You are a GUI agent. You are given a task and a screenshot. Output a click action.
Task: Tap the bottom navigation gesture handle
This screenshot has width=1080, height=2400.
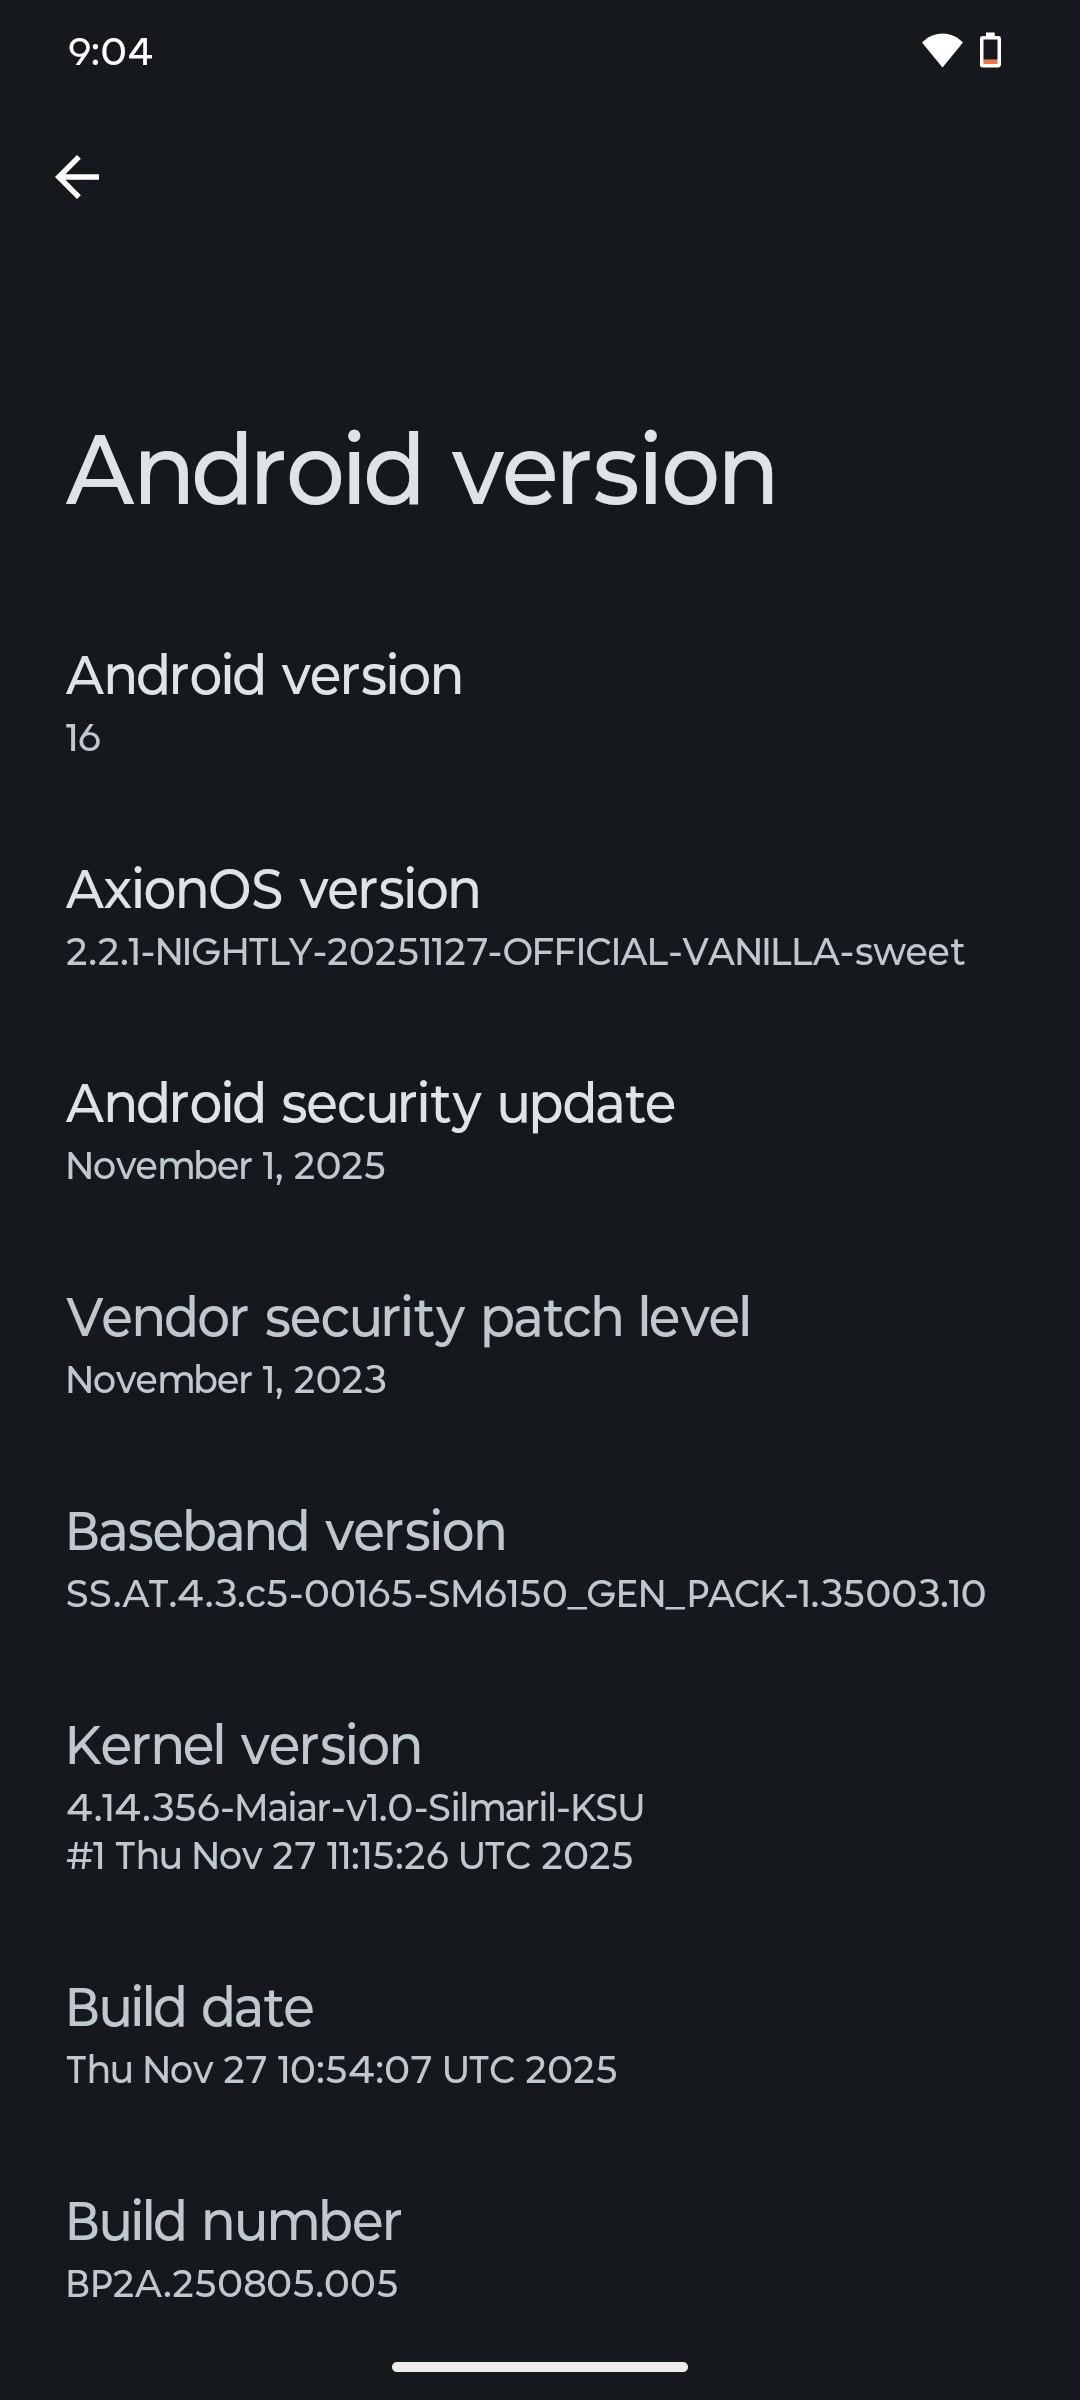[540, 2367]
